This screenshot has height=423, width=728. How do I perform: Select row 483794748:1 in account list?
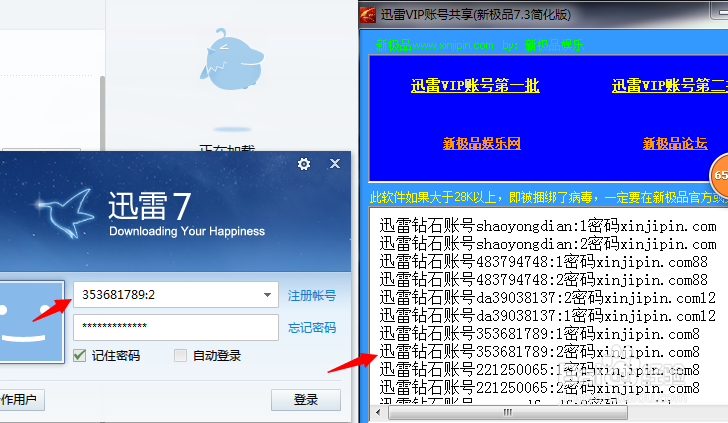click(543, 262)
